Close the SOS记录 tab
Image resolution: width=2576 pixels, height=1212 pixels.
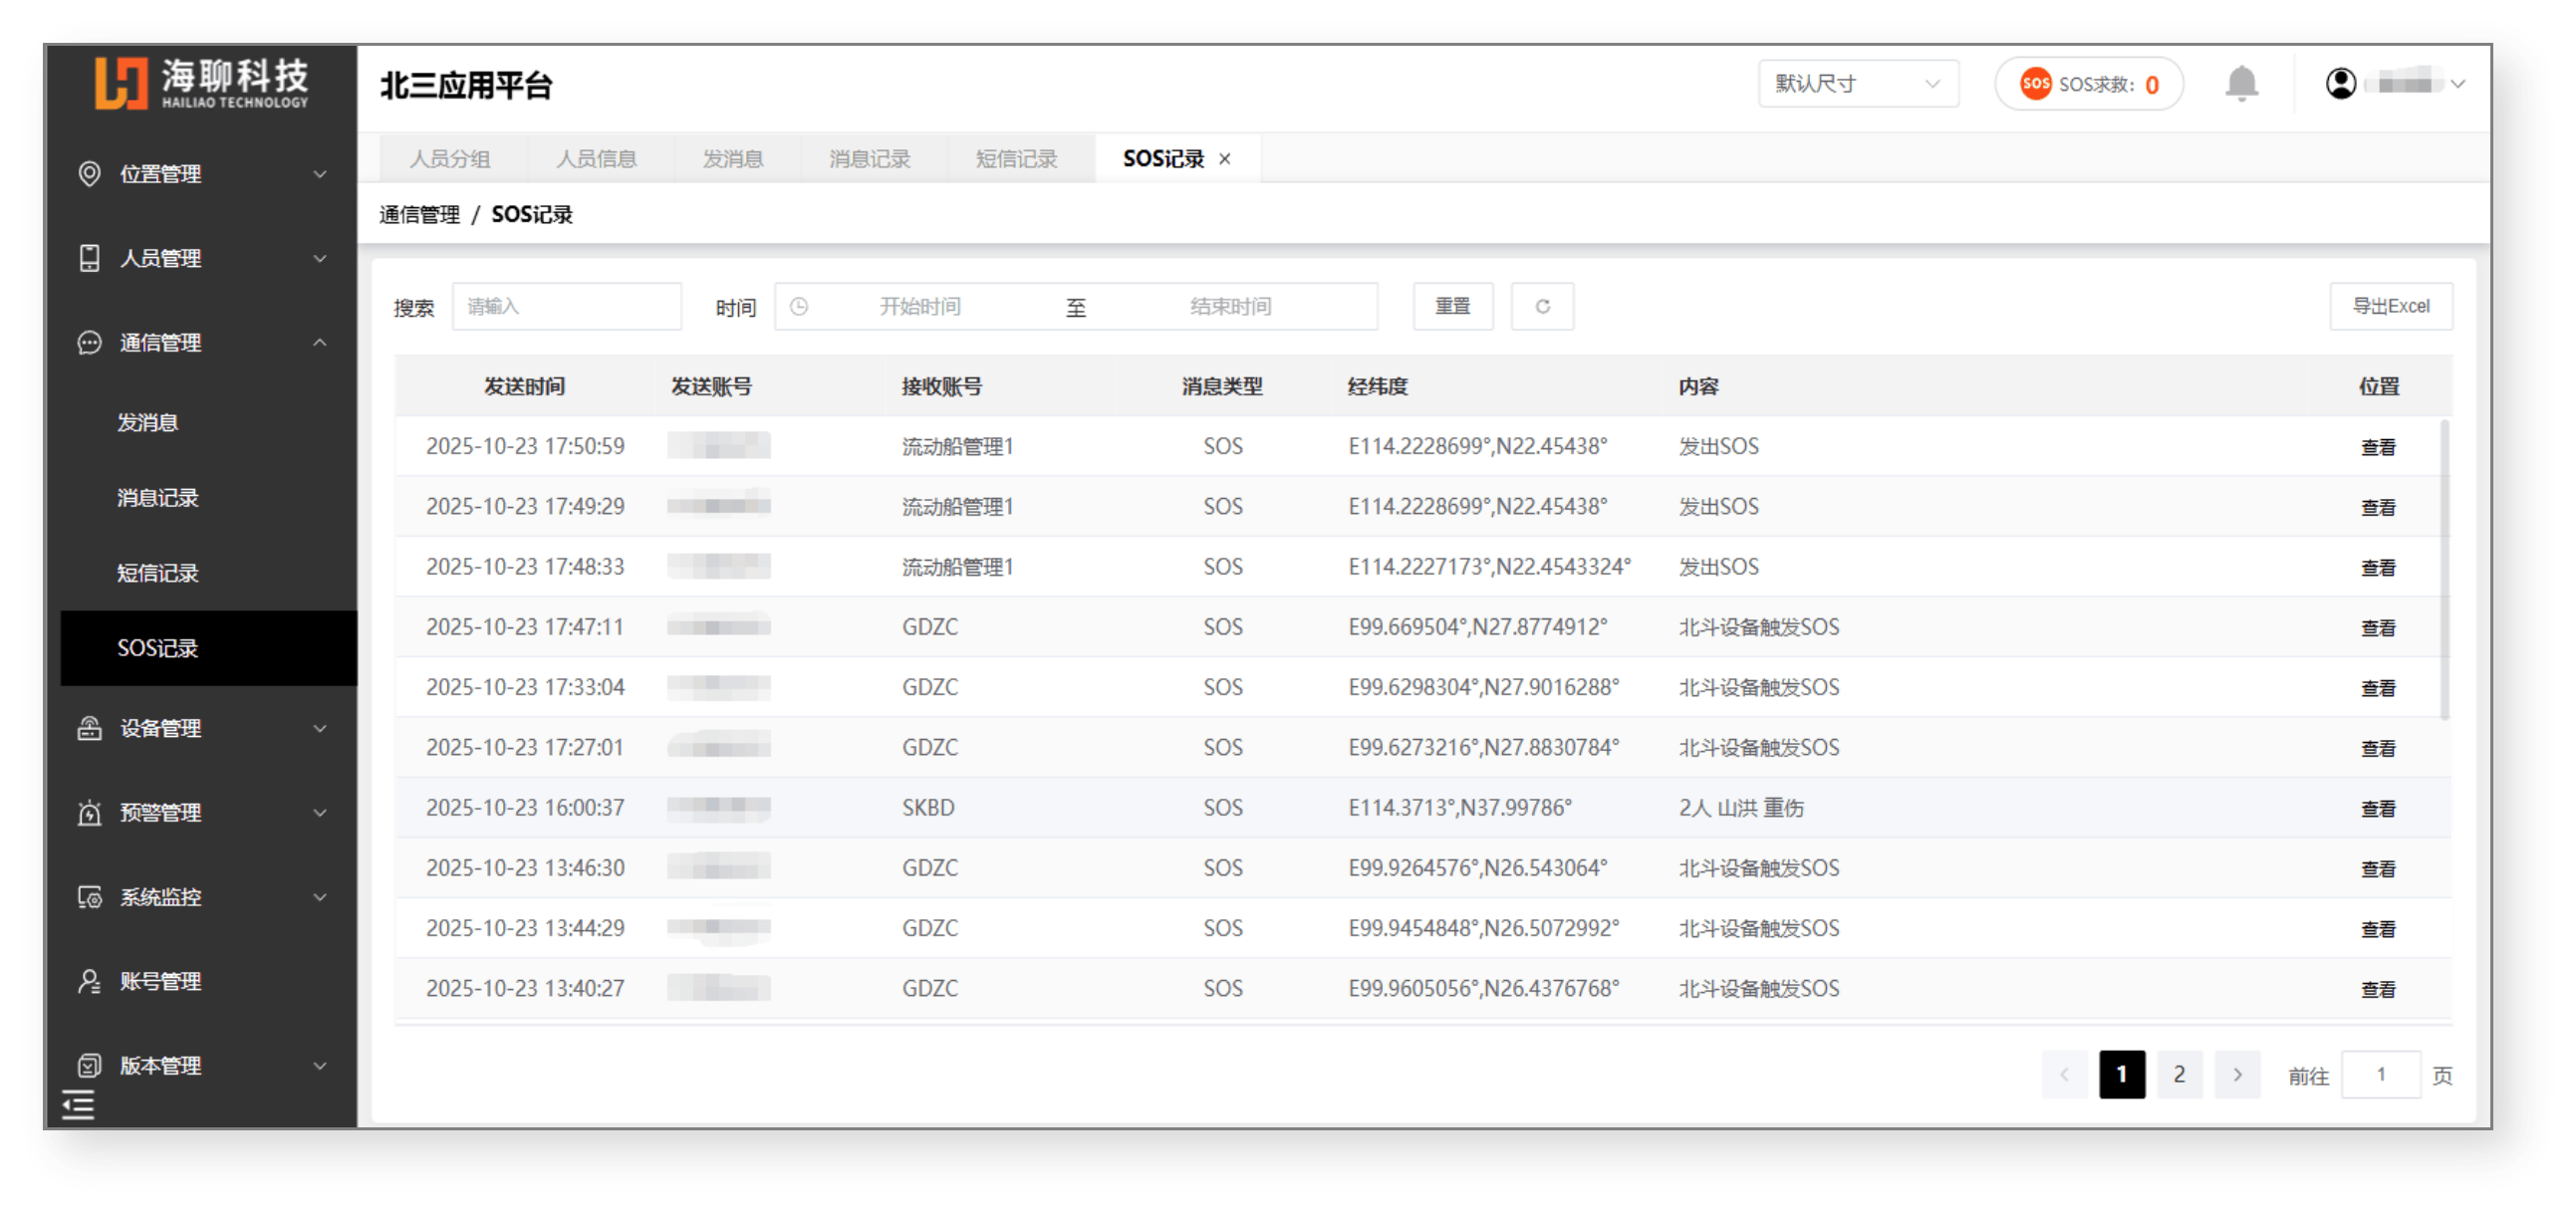pyautogui.click(x=1225, y=159)
